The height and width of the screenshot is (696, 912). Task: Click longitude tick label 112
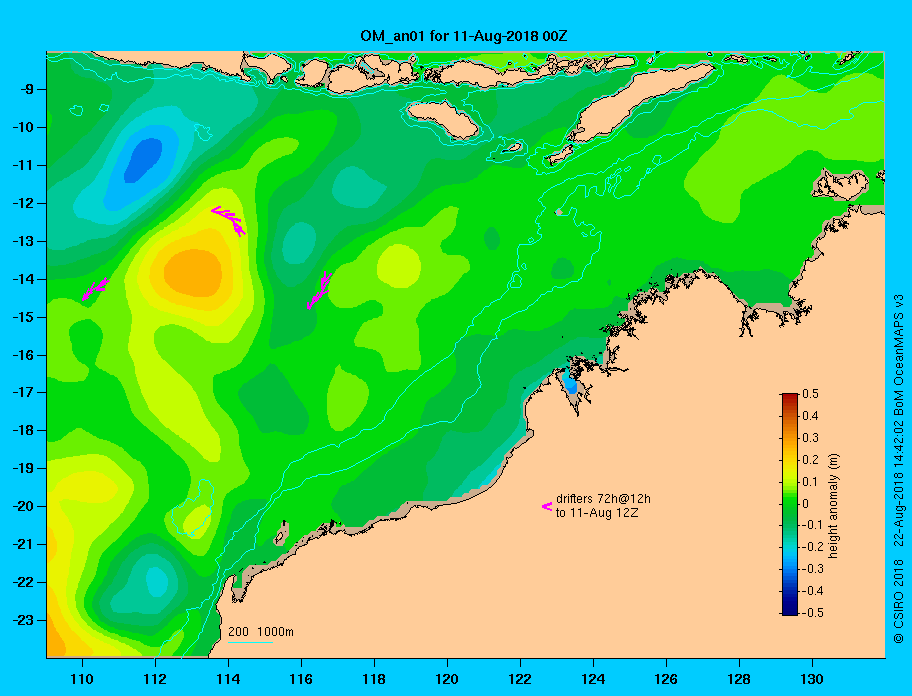(155, 679)
